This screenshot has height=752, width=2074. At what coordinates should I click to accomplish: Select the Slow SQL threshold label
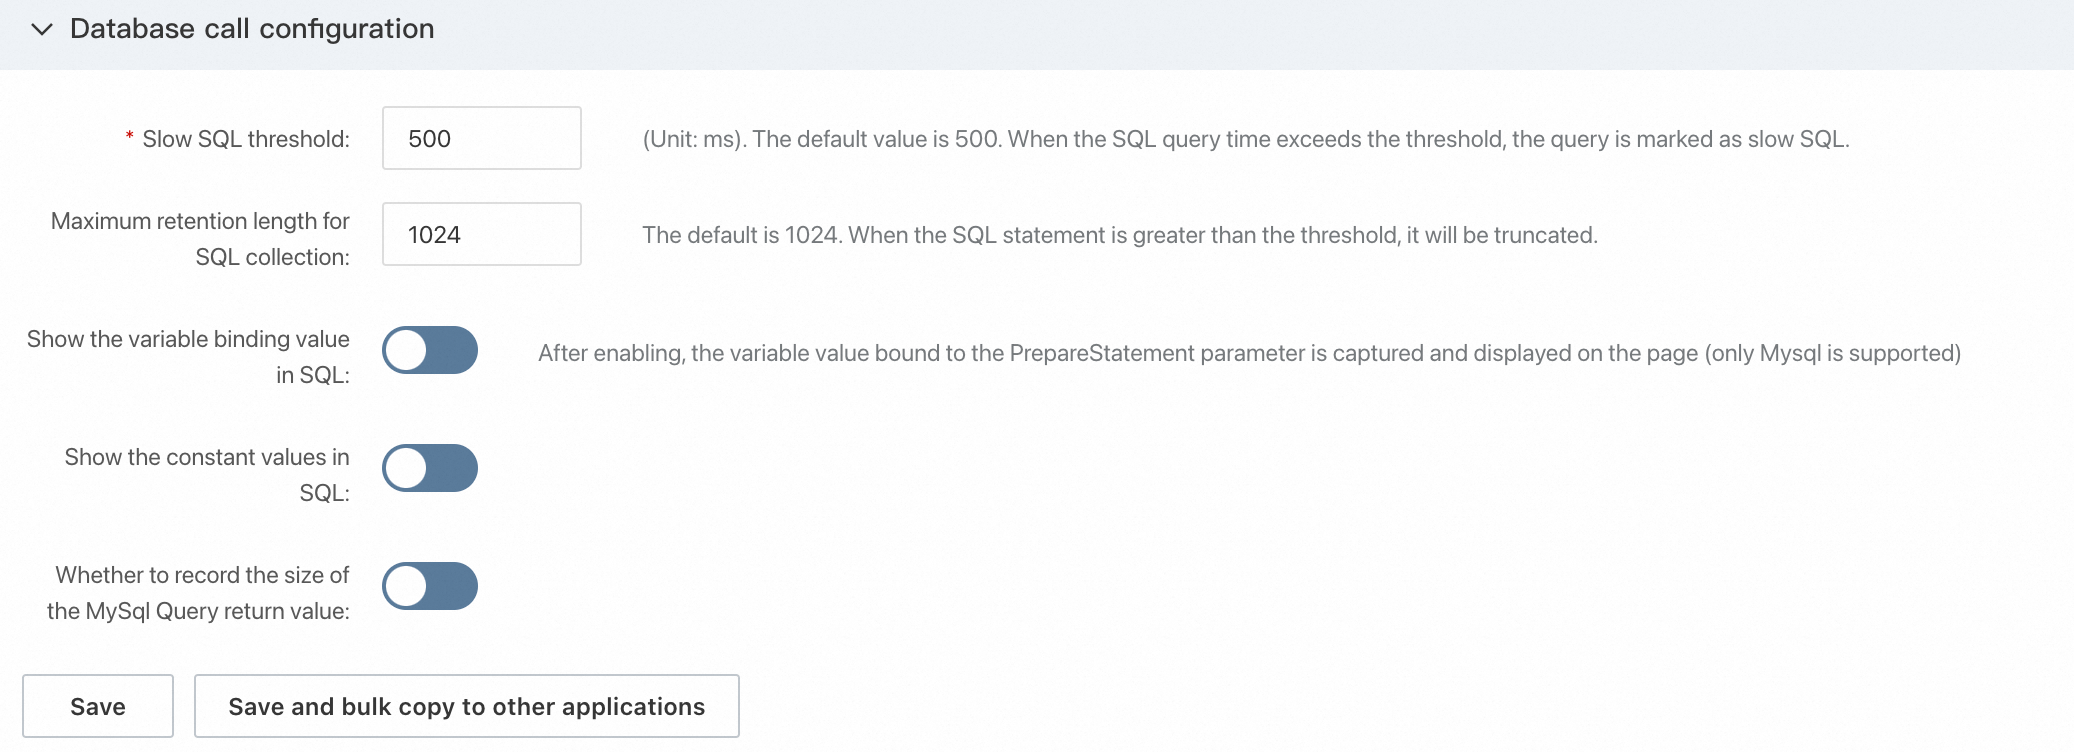246,139
